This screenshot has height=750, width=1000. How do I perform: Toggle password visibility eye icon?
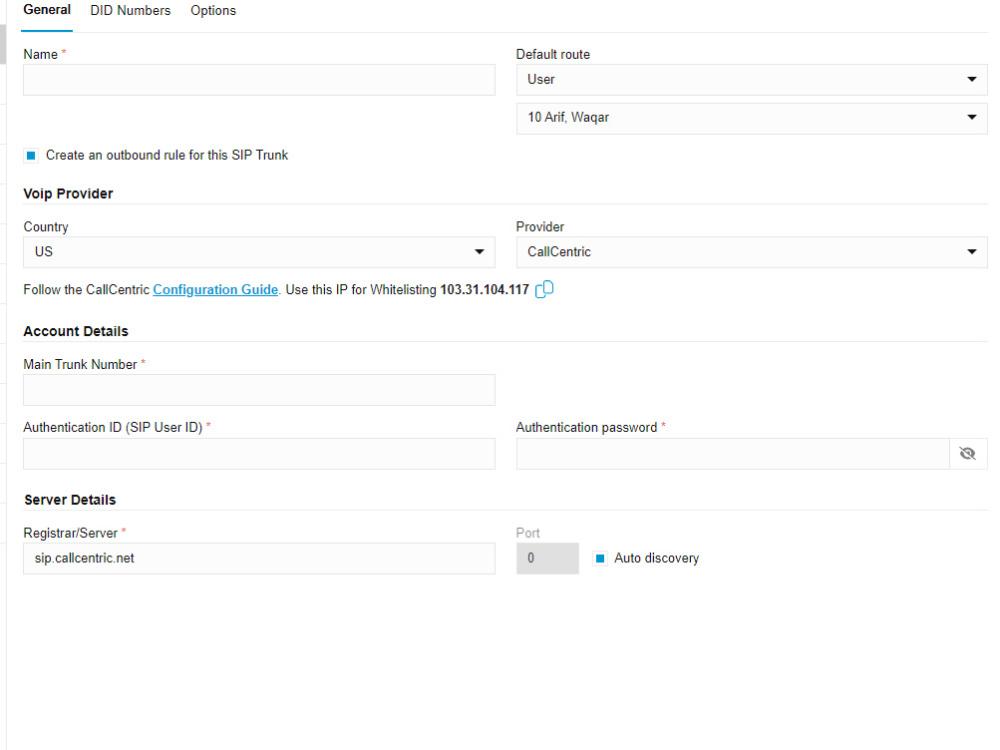coord(967,453)
